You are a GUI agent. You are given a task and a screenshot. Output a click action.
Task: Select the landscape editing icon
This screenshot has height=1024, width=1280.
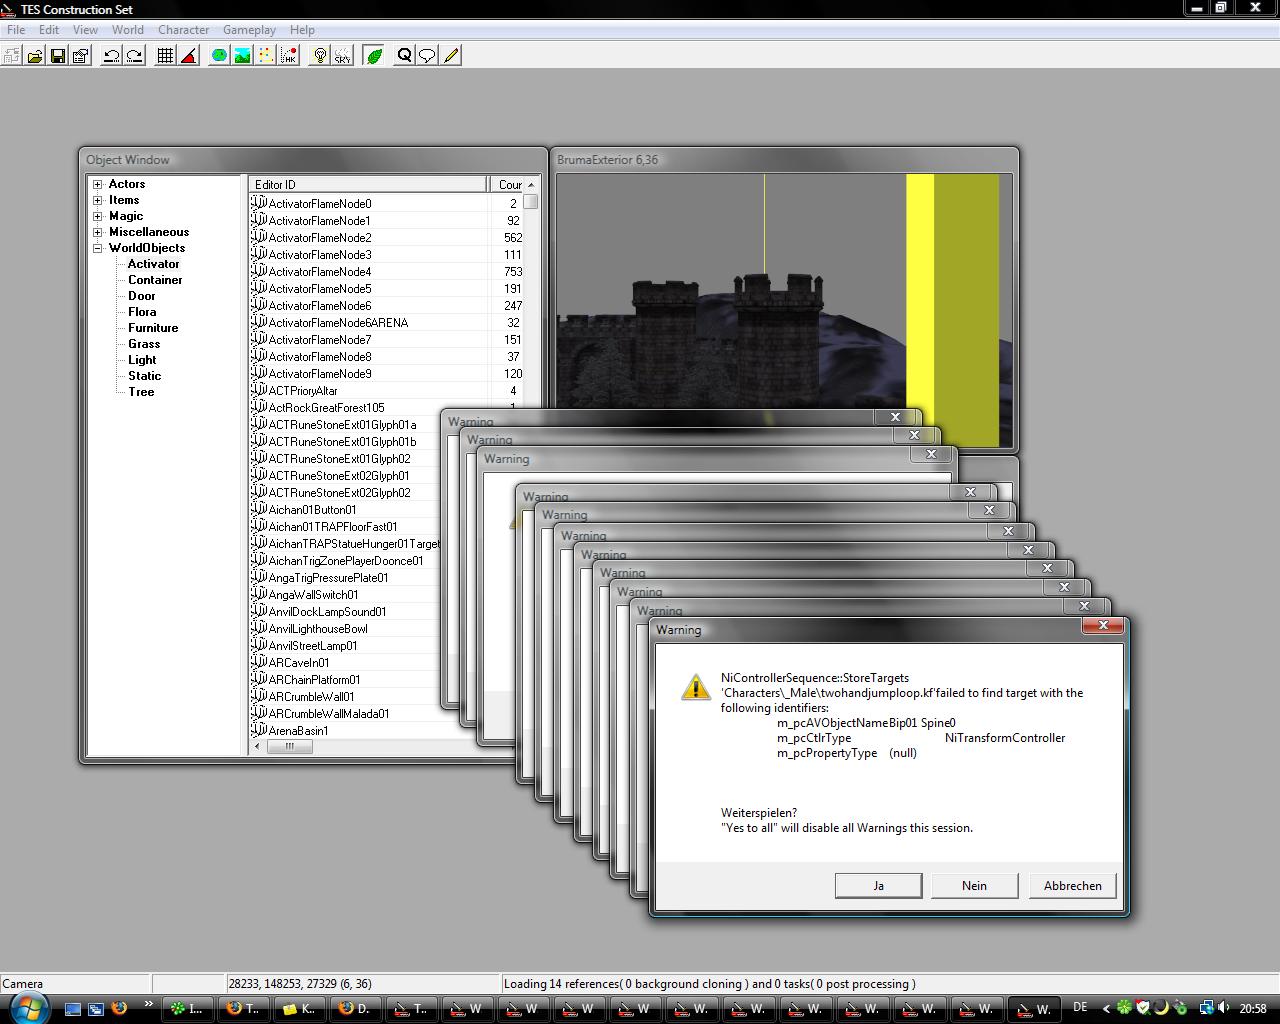242,56
